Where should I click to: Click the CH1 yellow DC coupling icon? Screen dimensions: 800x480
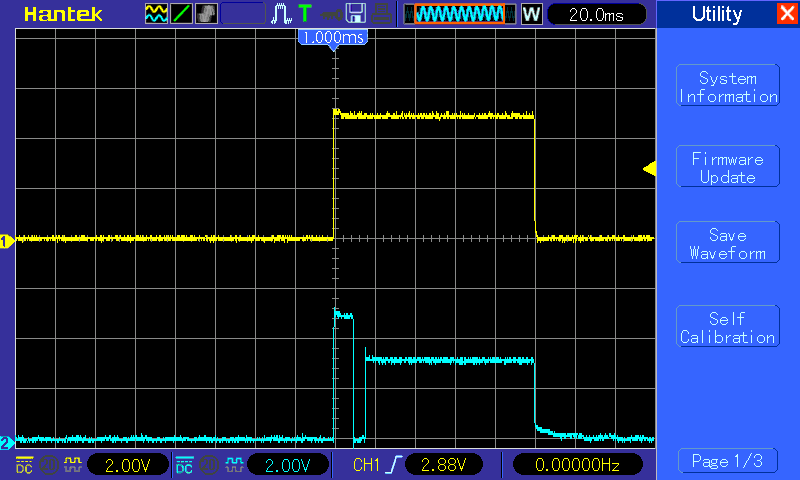tap(24, 465)
